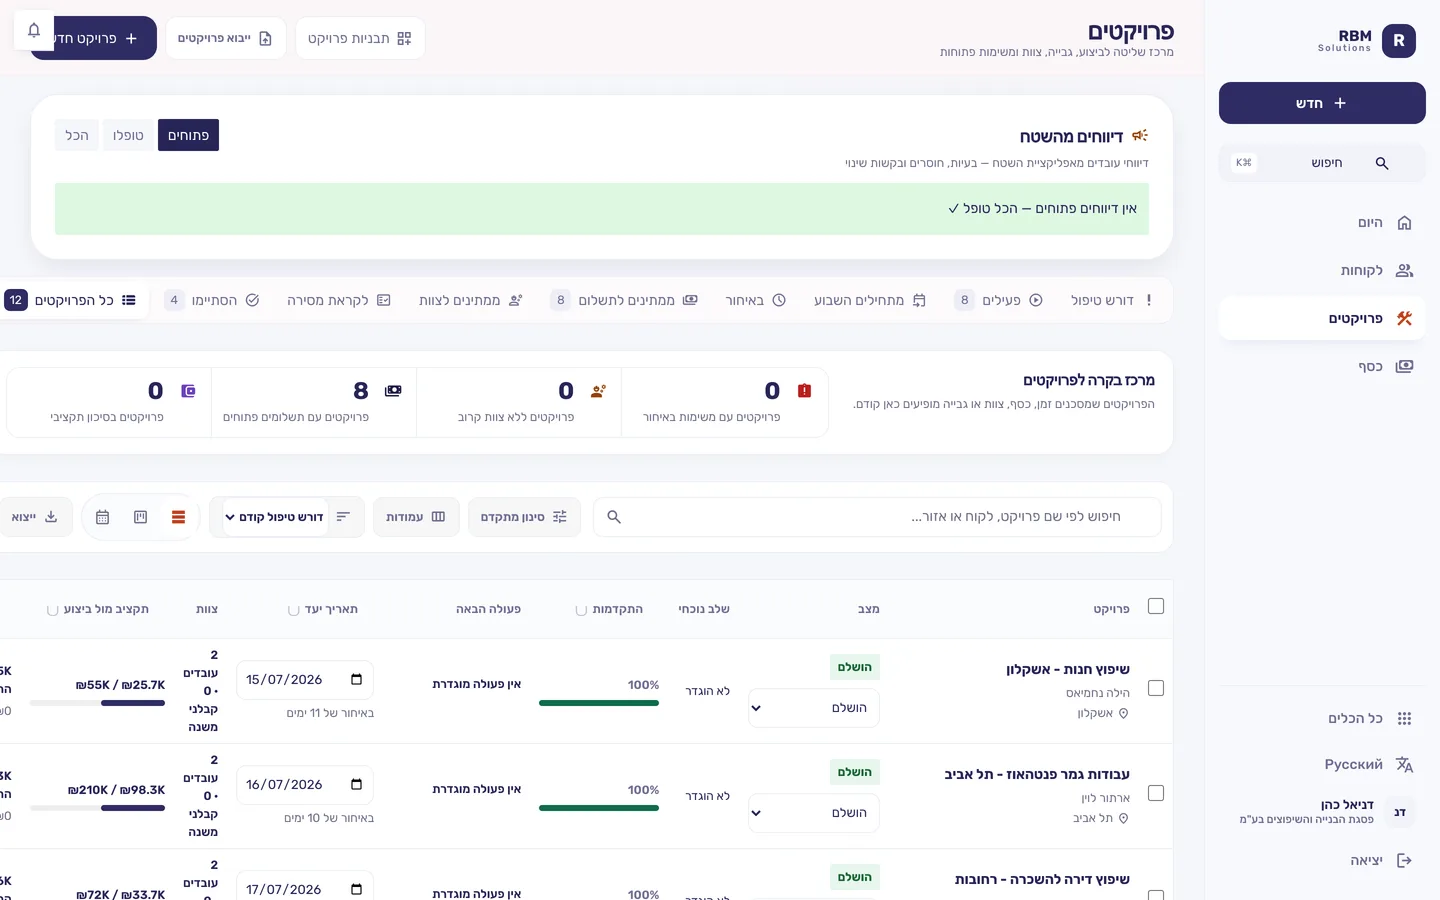Select the ממתינים לתשלום filter tab
The image size is (1440, 900).
coord(626,300)
